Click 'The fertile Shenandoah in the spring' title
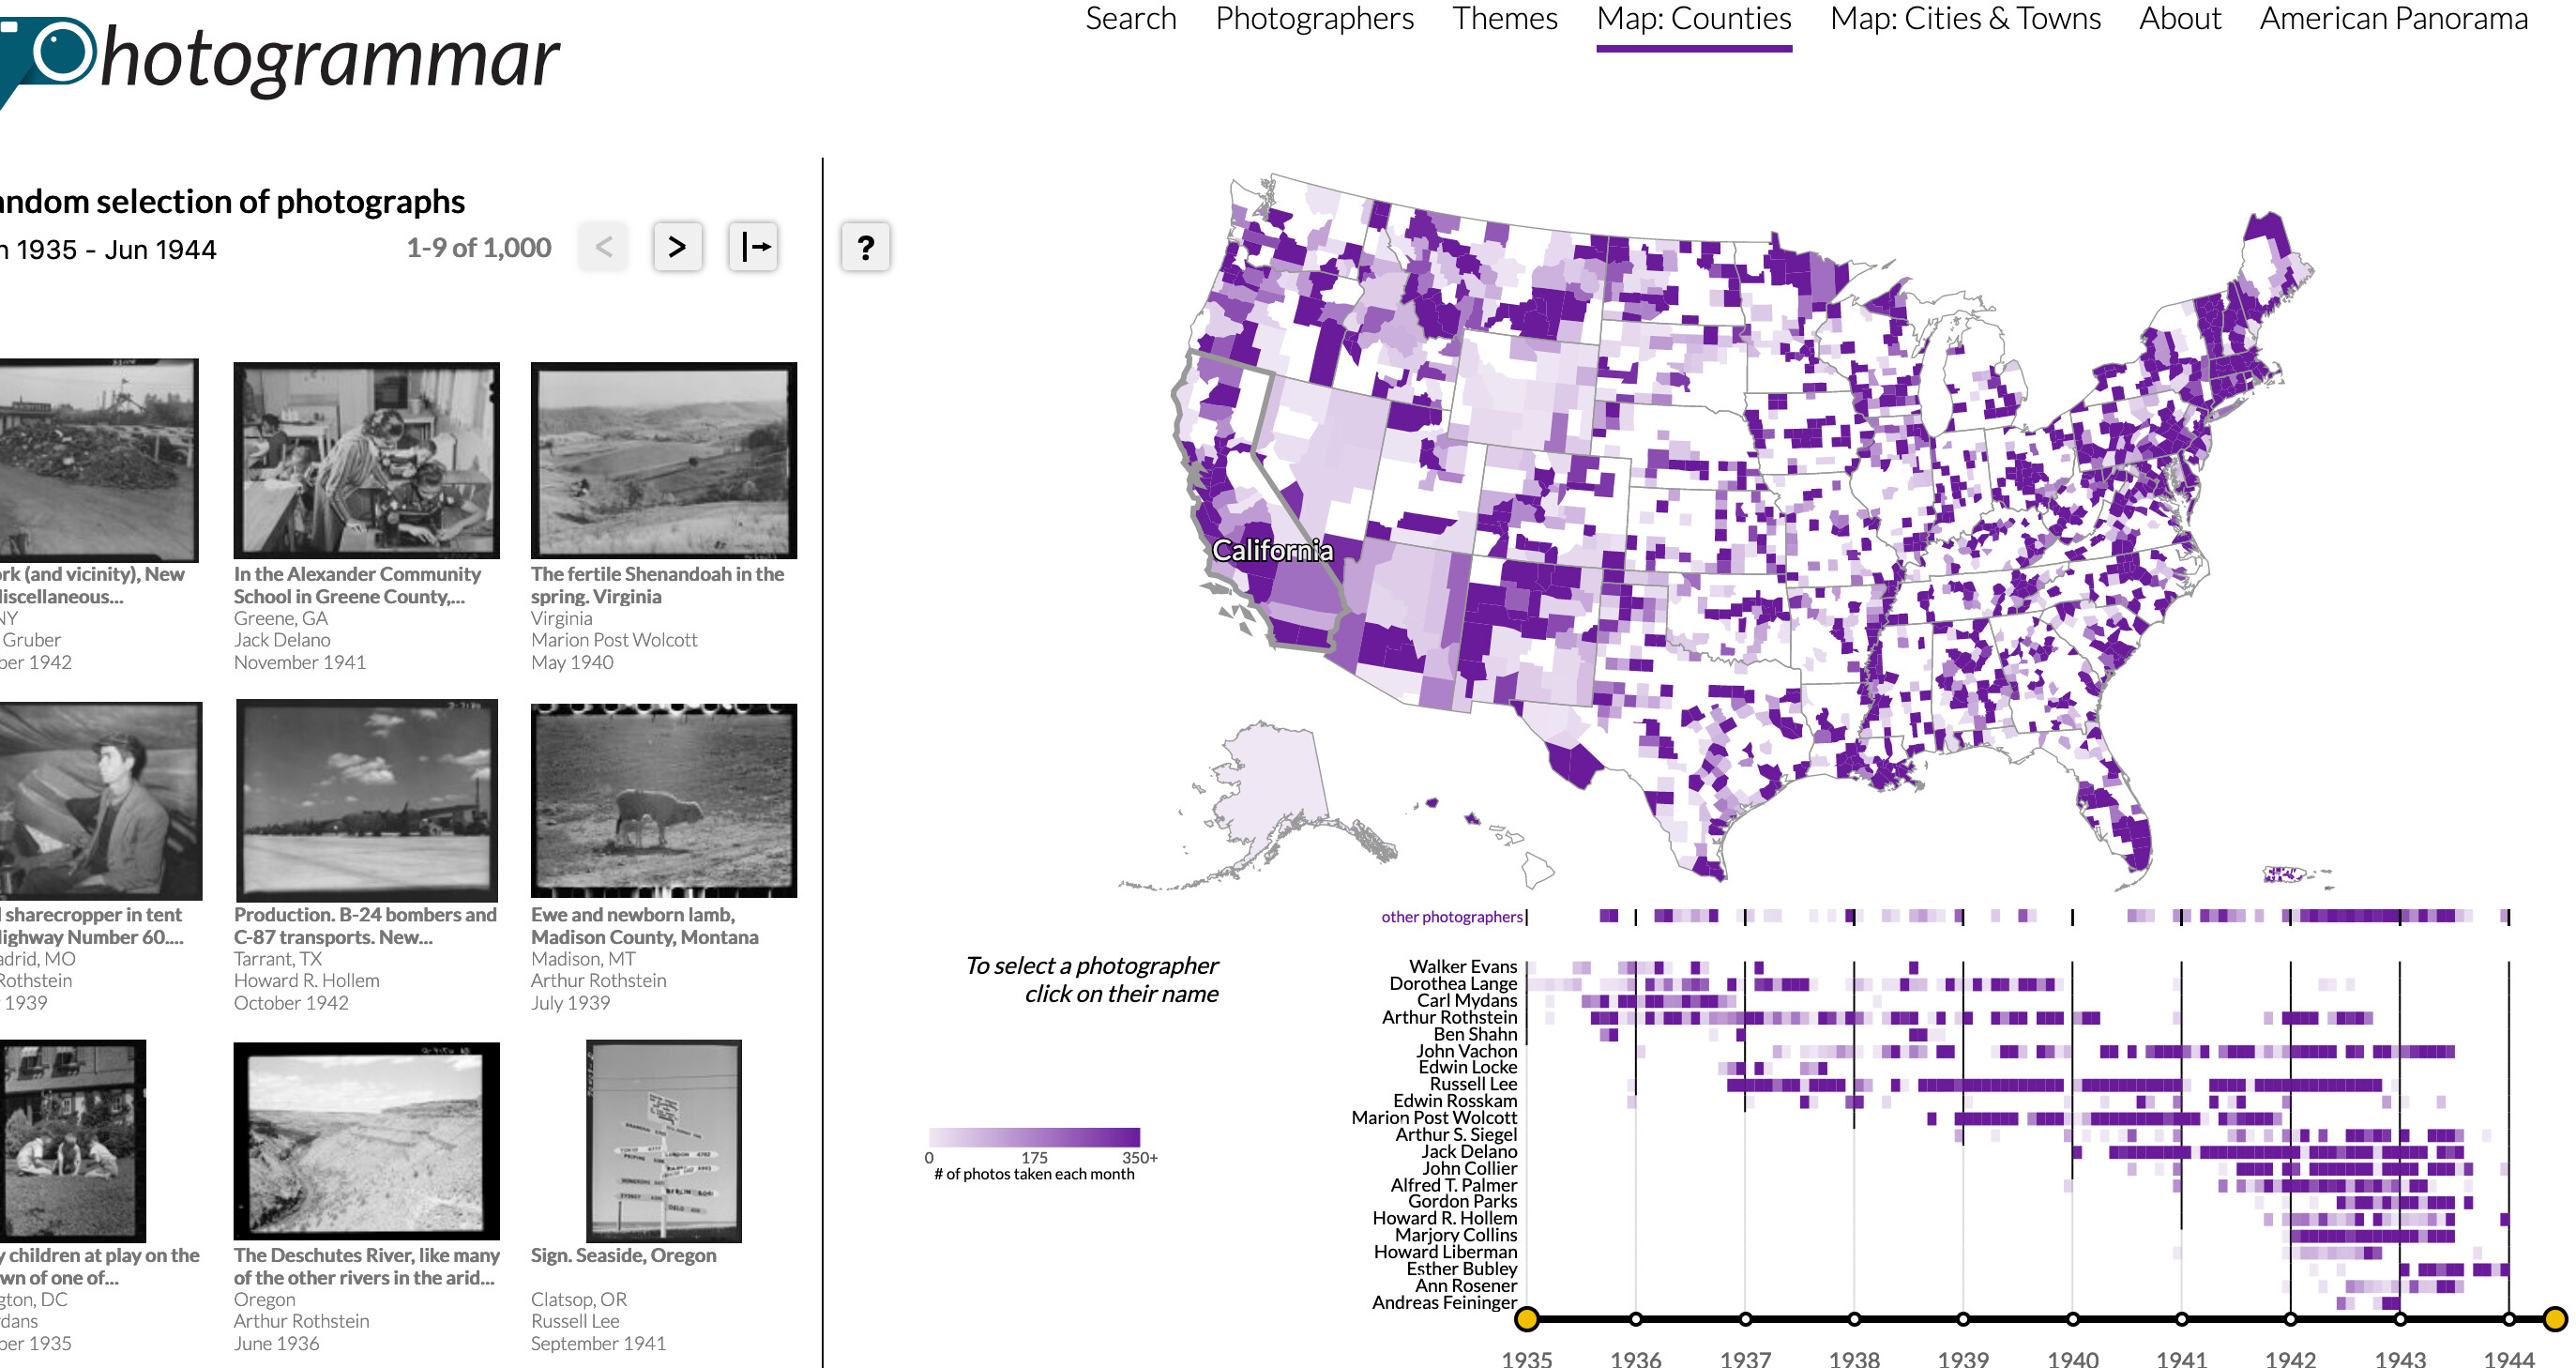This screenshot has height=1368, width=2576. coord(657,585)
